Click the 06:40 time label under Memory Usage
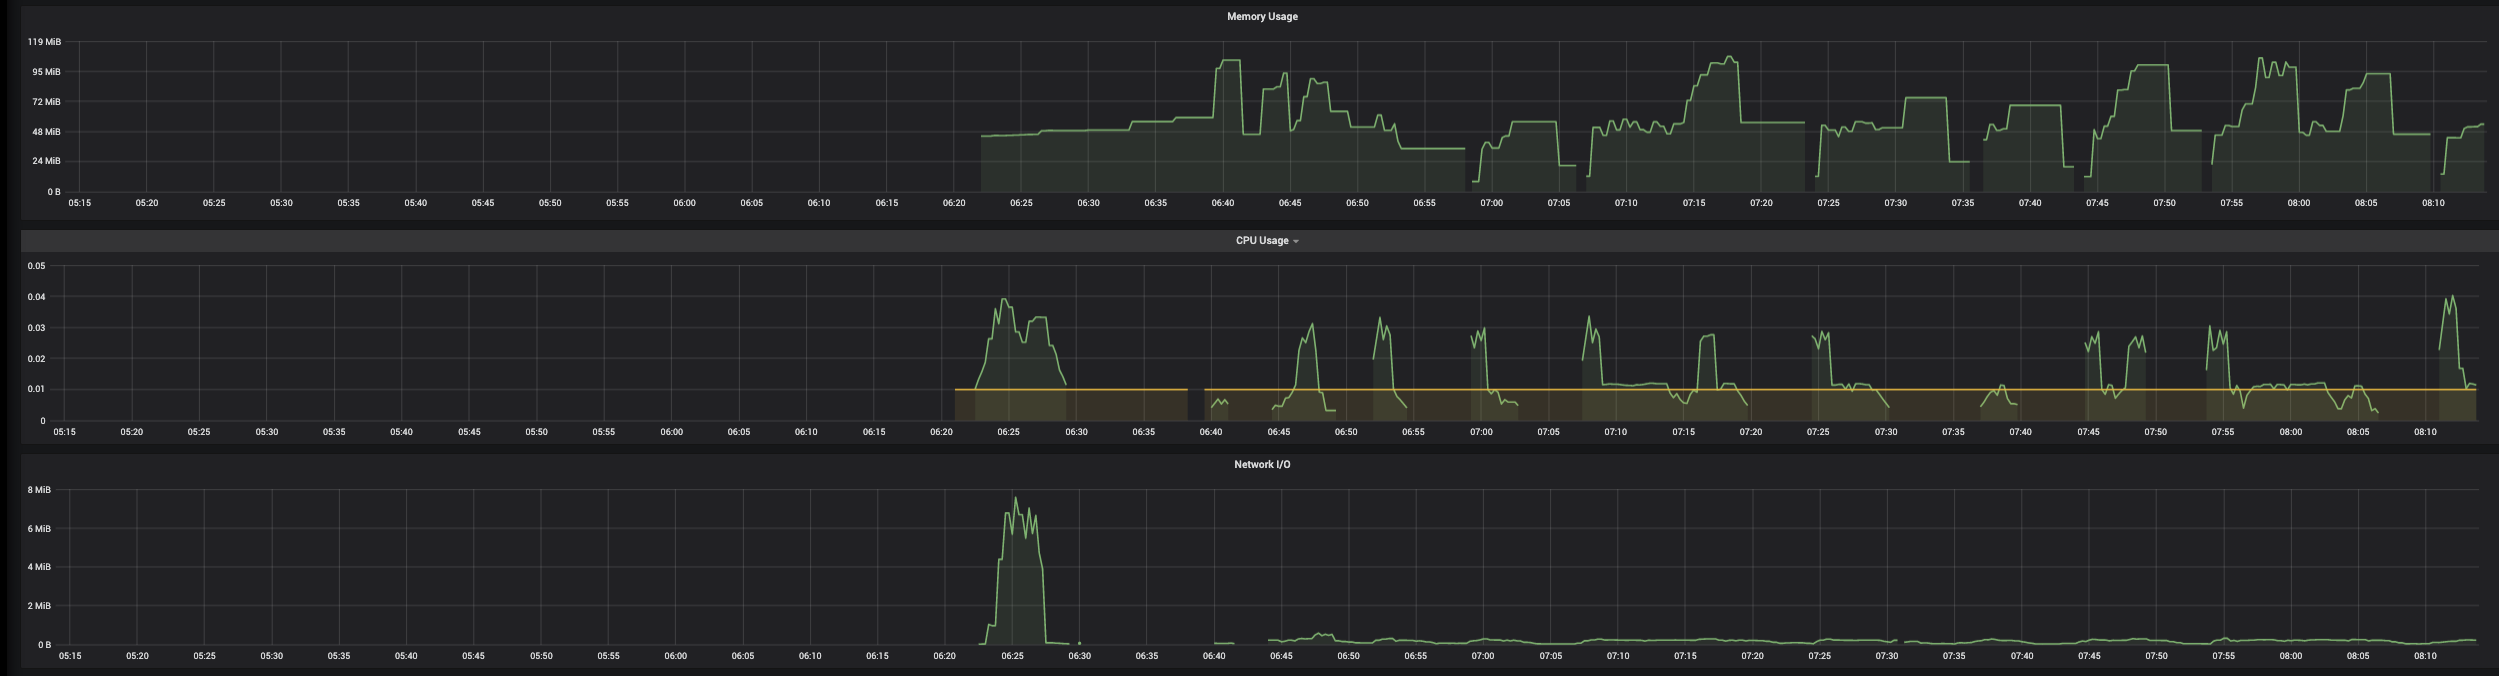This screenshot has height=676, width=2499. pos(1222,203)
